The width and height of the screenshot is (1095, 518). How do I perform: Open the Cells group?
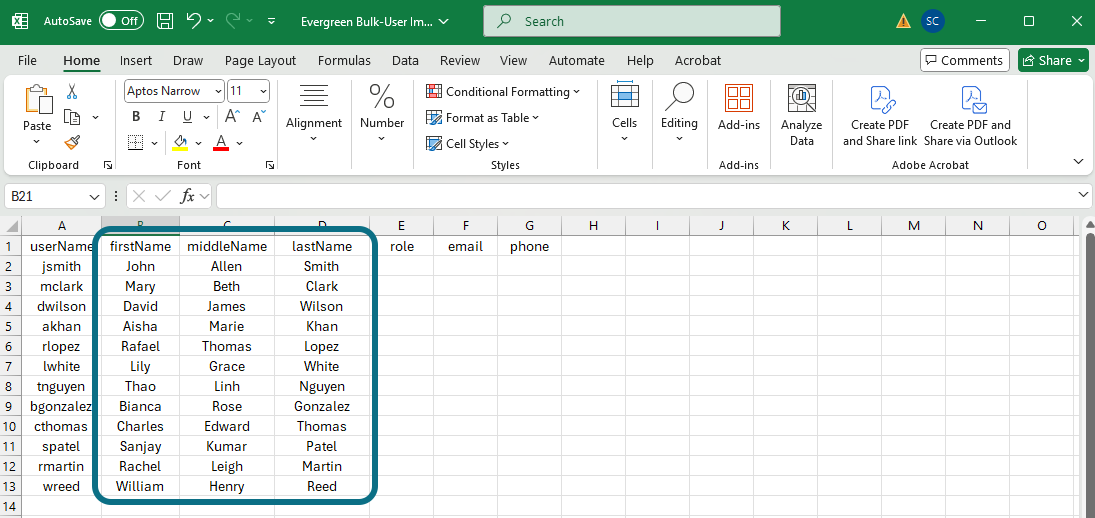point(624,113)
